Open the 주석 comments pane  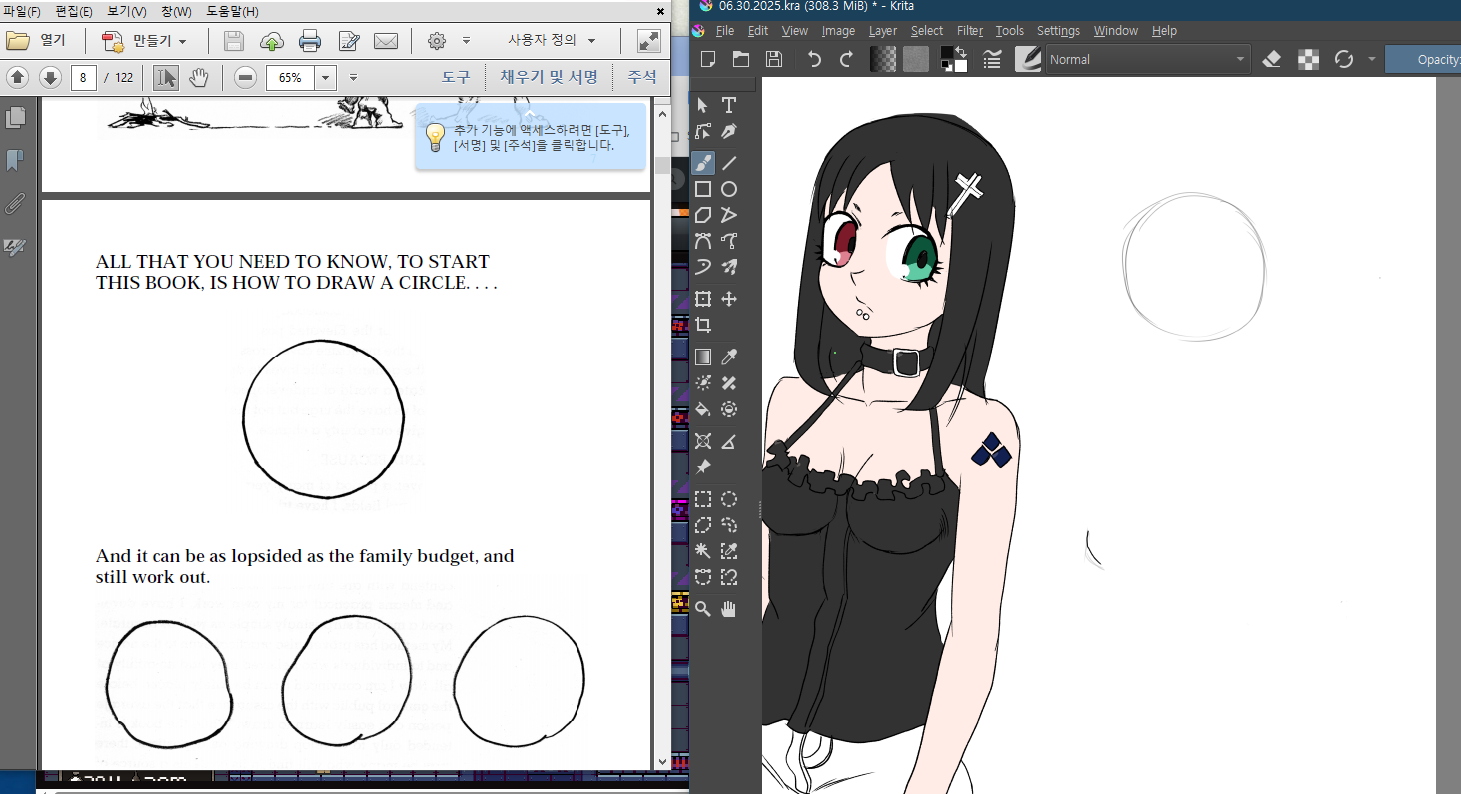[x=642, y=77]
